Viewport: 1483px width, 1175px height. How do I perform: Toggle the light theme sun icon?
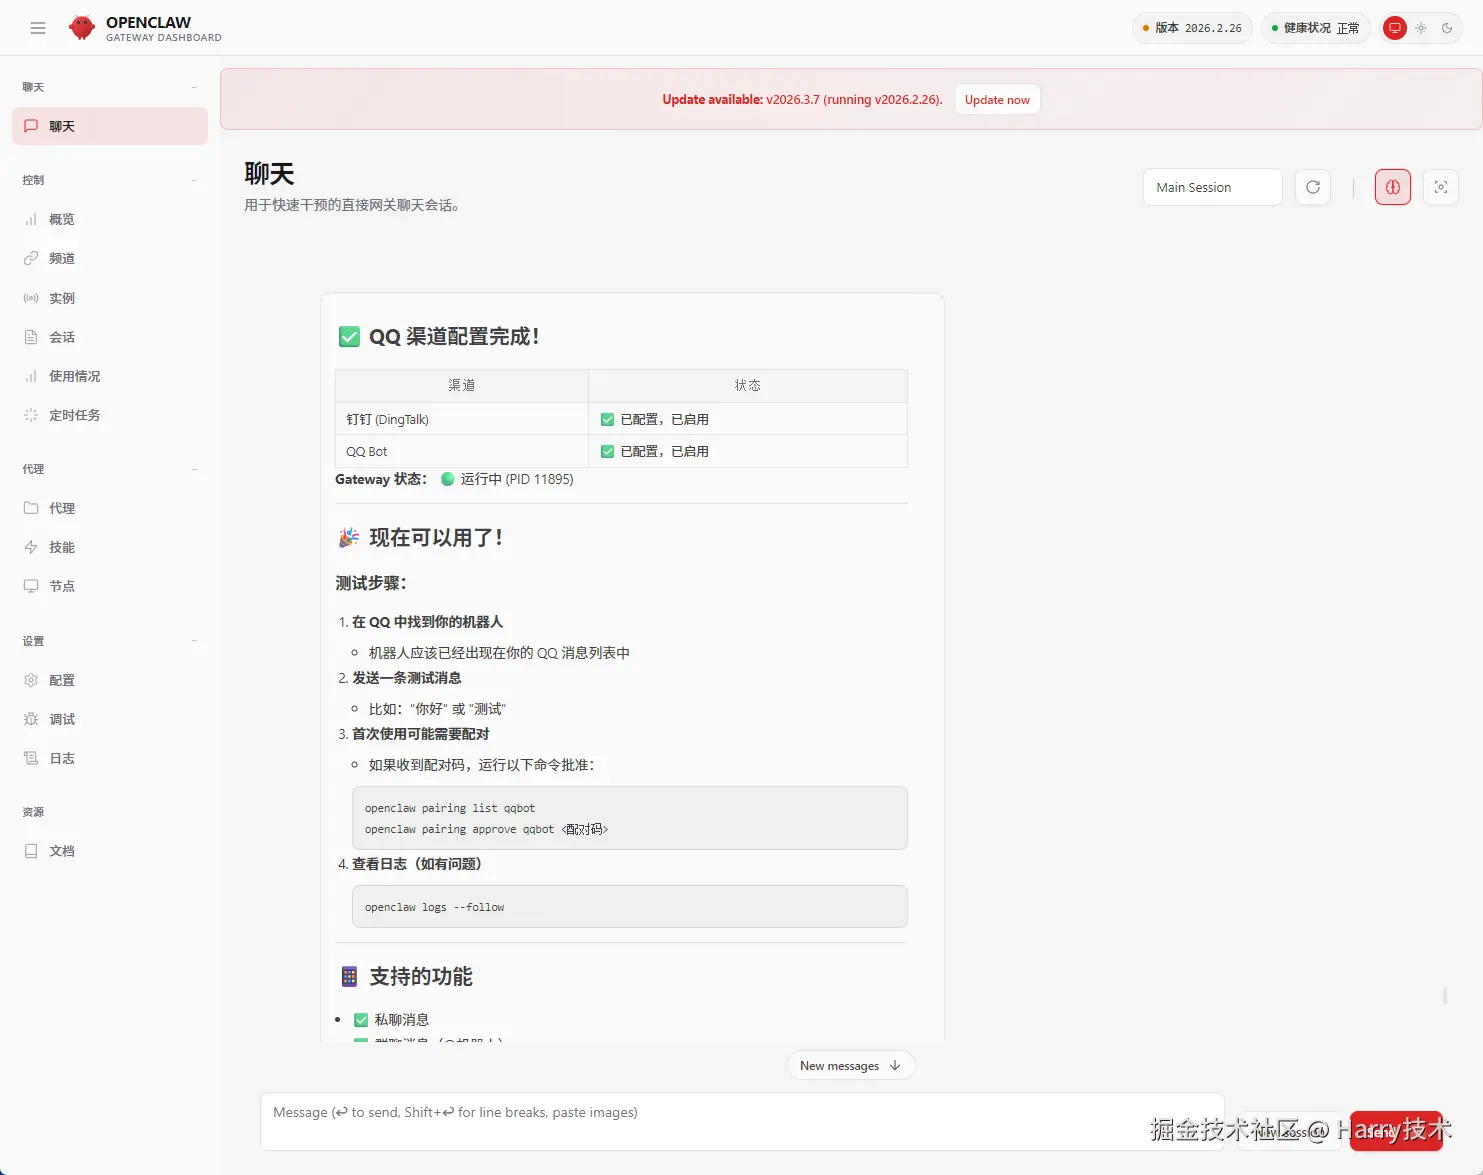[x=1420, y=28]
